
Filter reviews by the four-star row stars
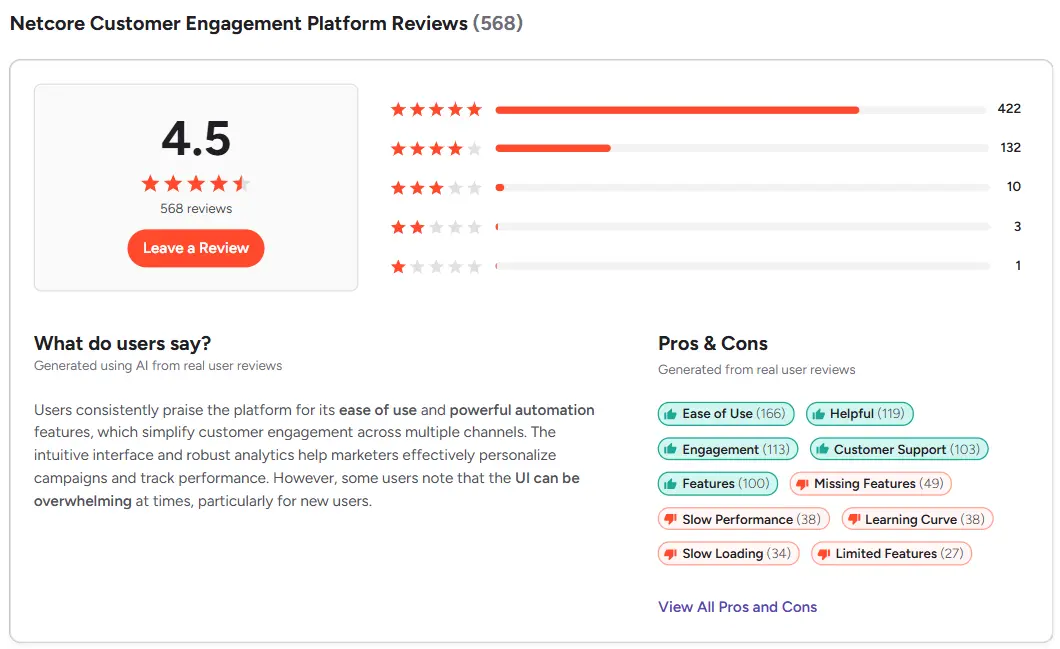click(436, 148)
